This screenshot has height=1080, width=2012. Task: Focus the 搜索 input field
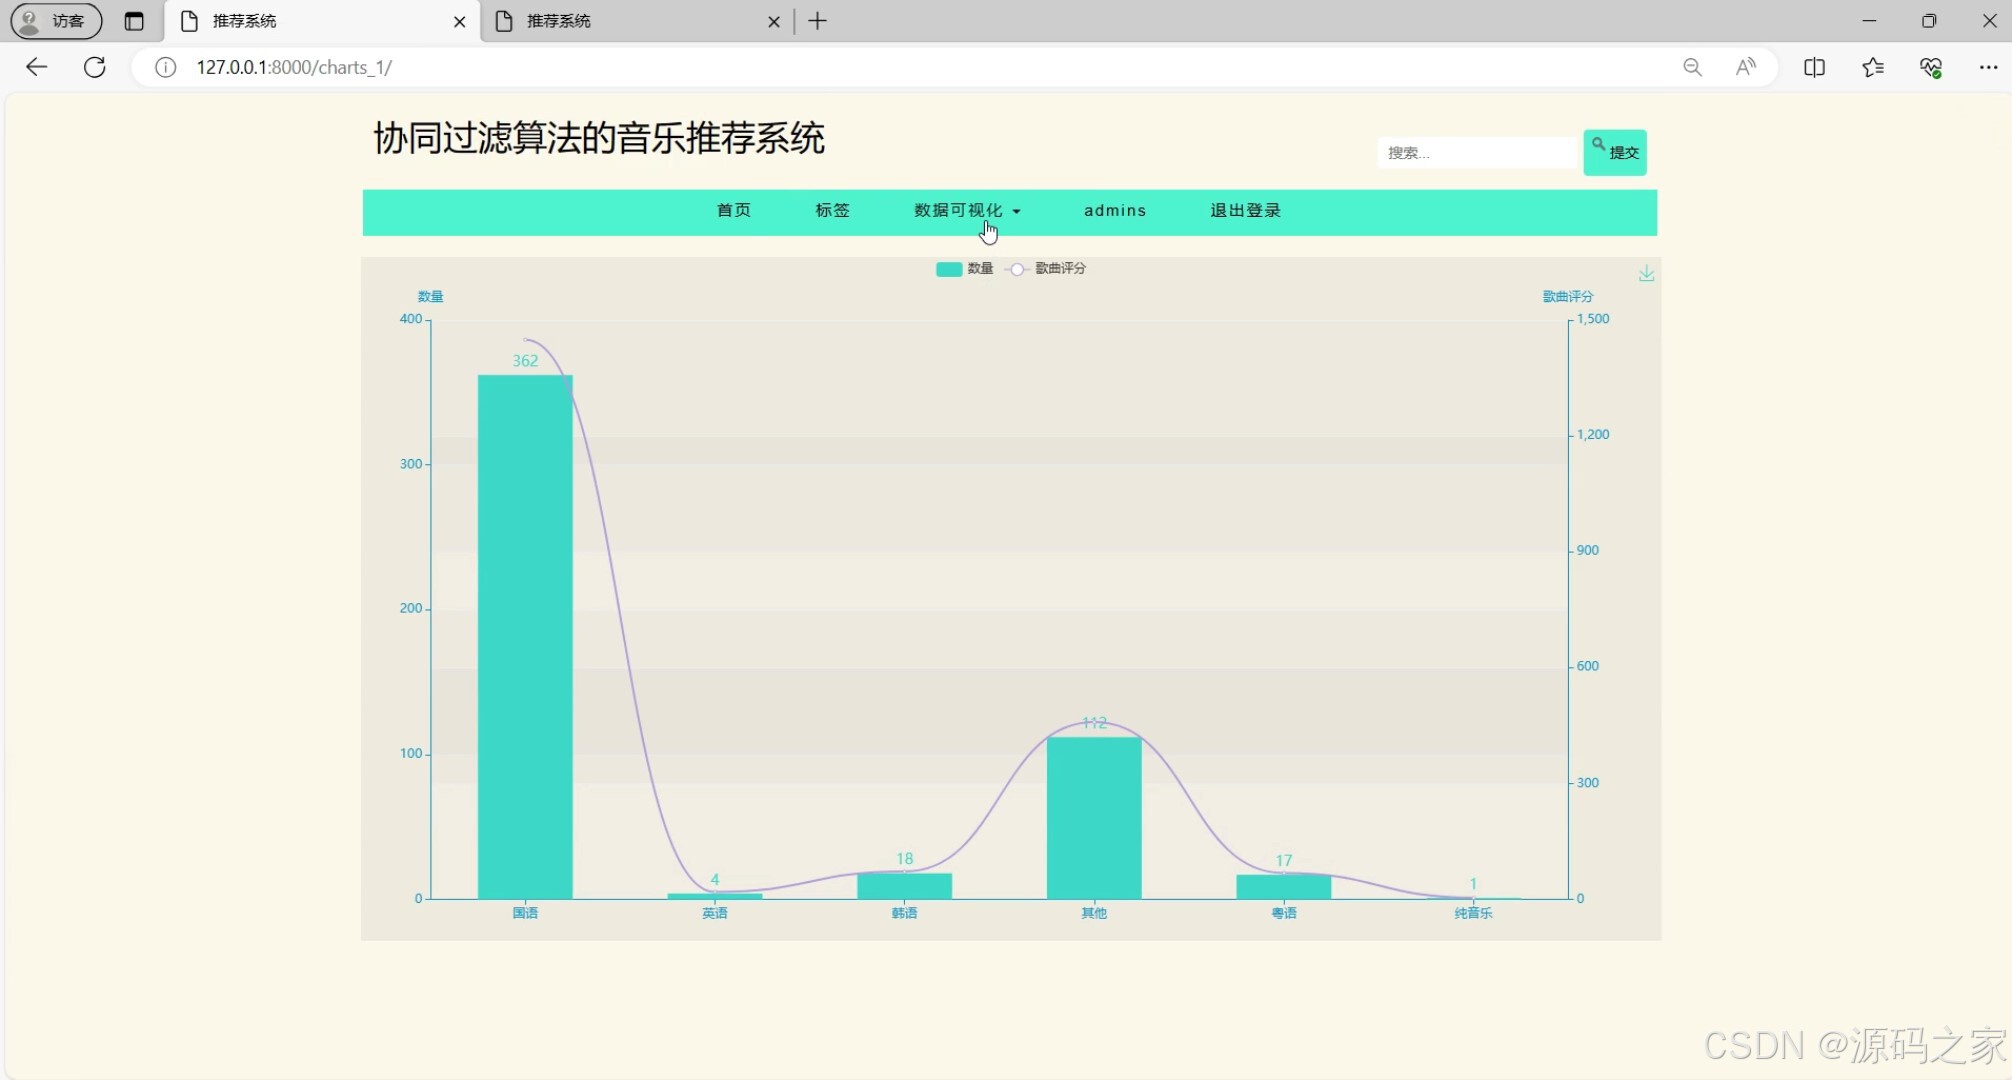pos(1476,153)
